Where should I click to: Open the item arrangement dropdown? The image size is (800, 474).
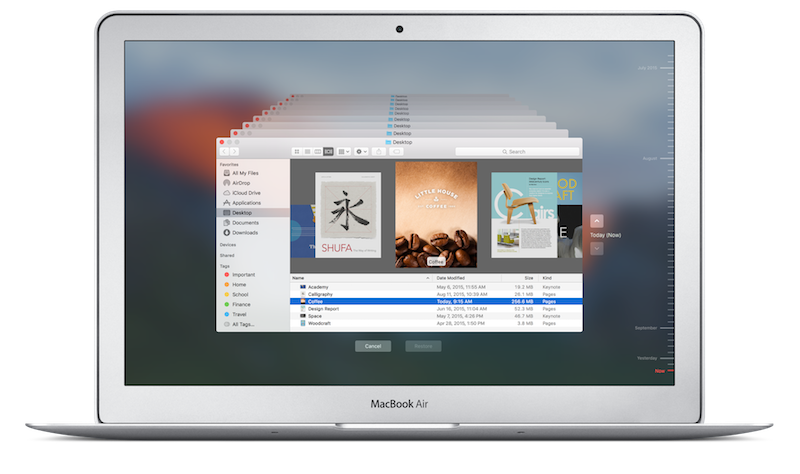pos(343,152)
